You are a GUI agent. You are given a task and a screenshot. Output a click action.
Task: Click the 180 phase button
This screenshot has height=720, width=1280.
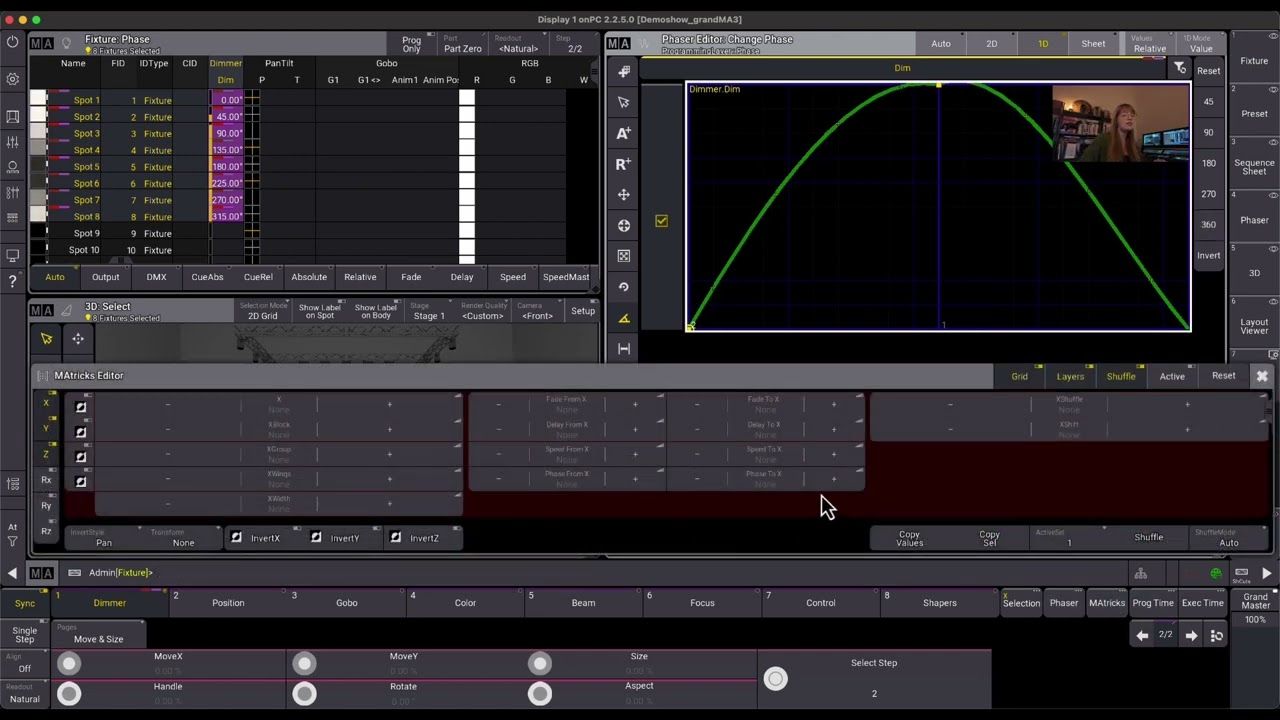tap(1209, 163)
